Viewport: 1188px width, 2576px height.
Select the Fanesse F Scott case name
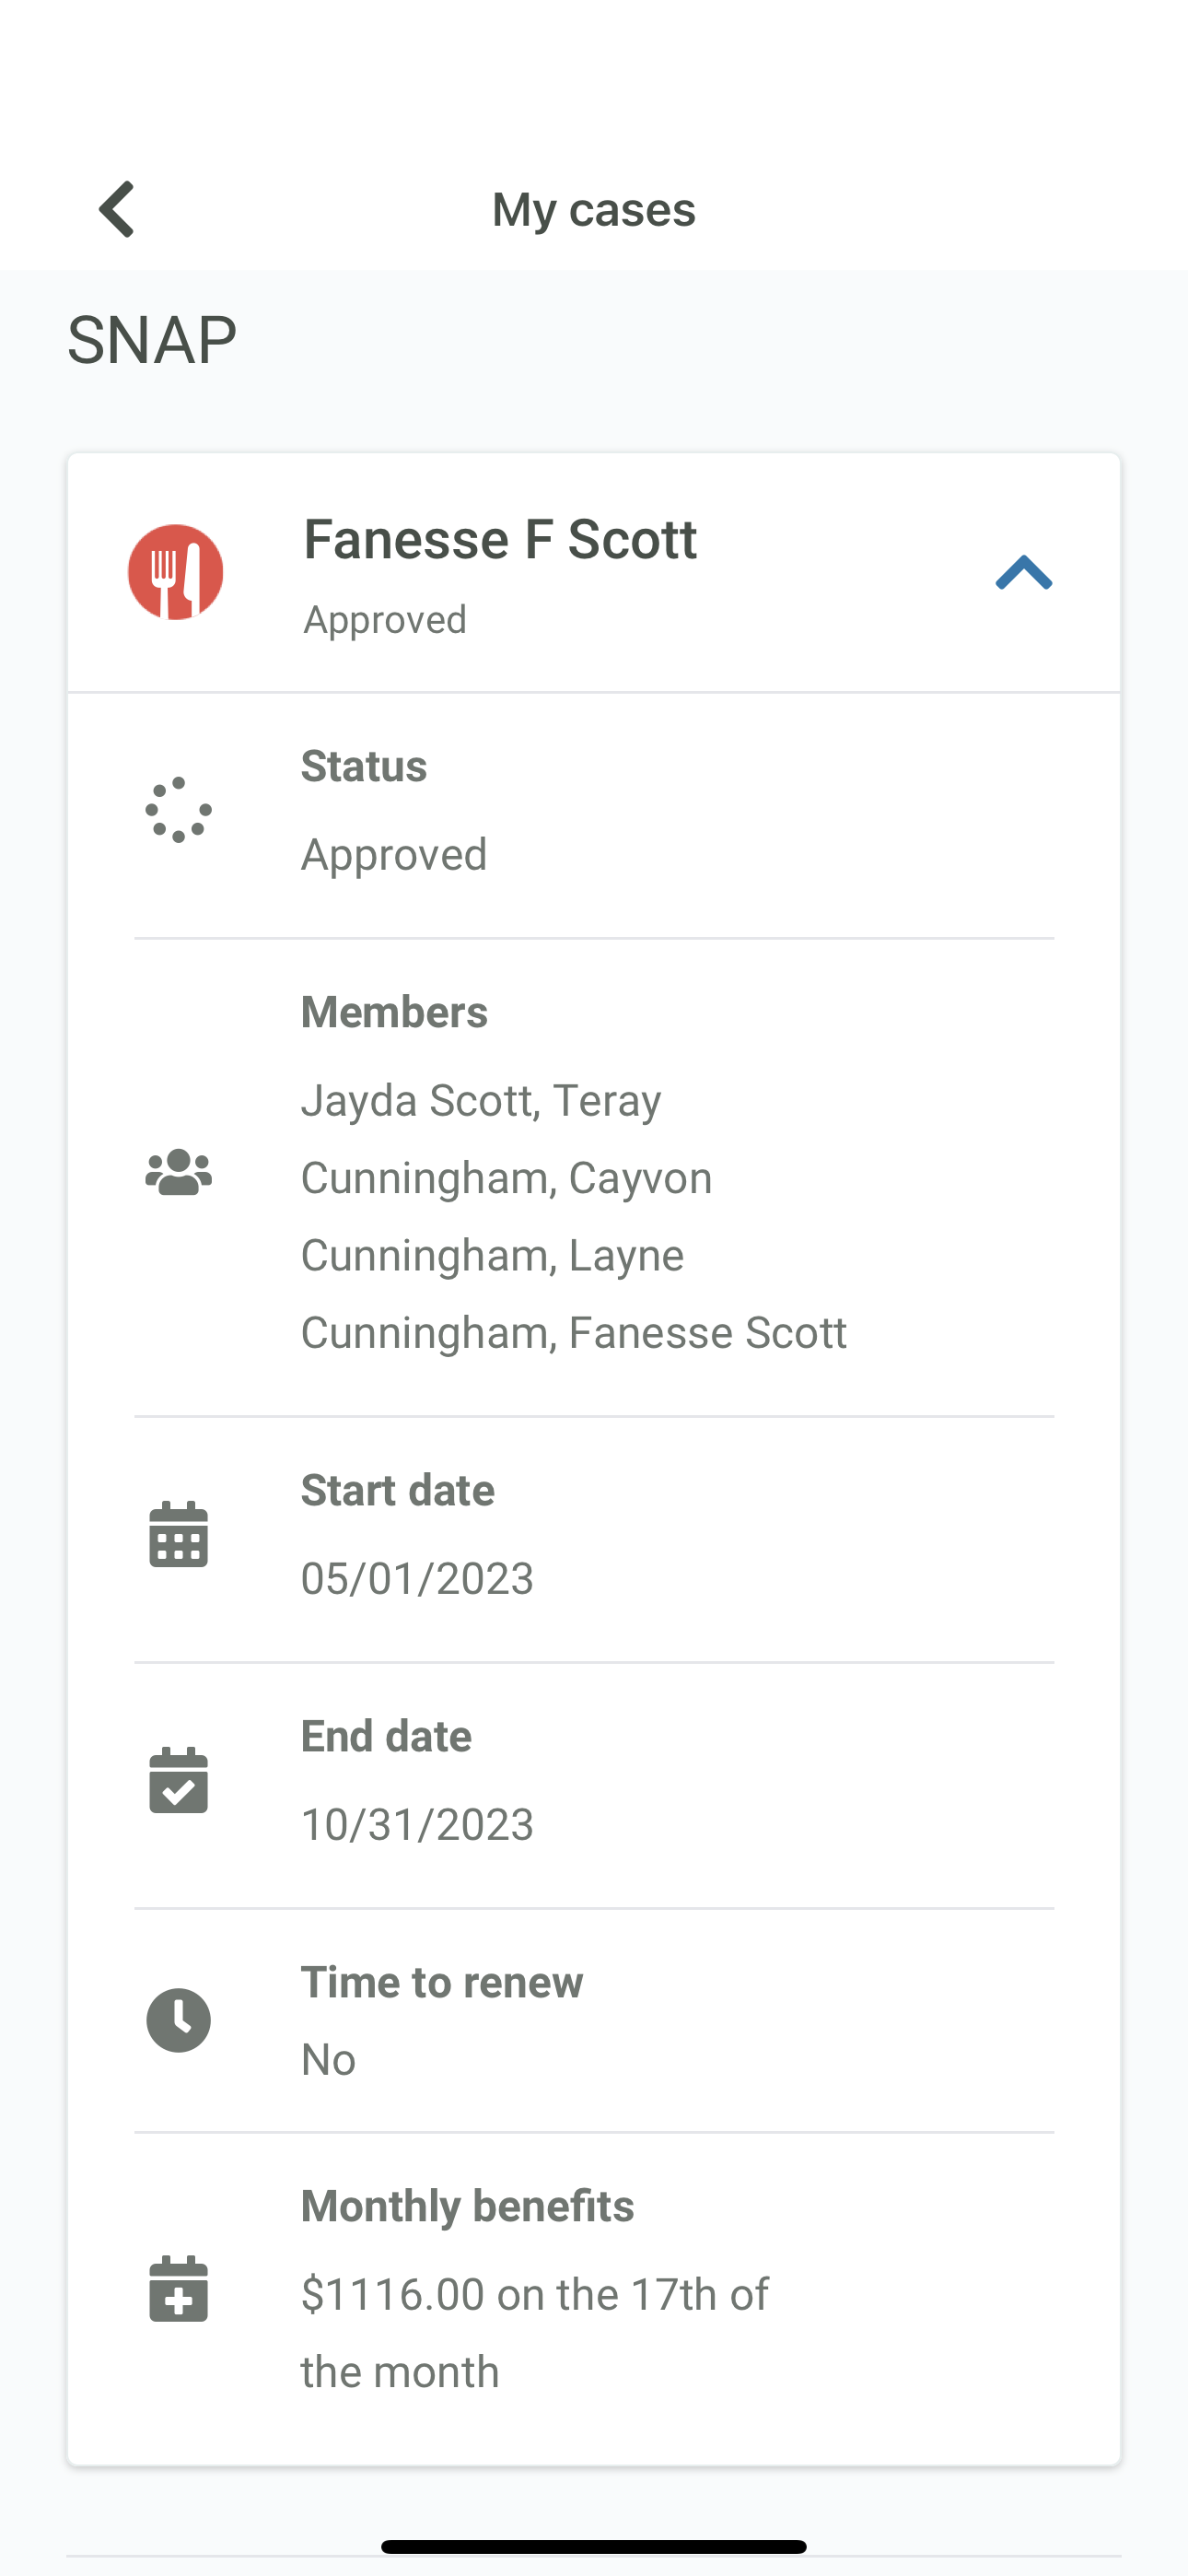(x=500, y=539)
